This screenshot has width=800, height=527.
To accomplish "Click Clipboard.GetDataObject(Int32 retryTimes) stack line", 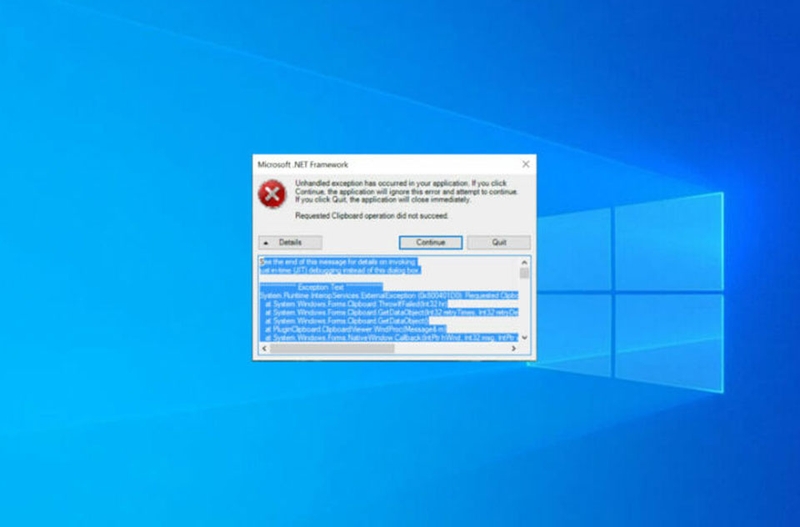I will (392, 312).
